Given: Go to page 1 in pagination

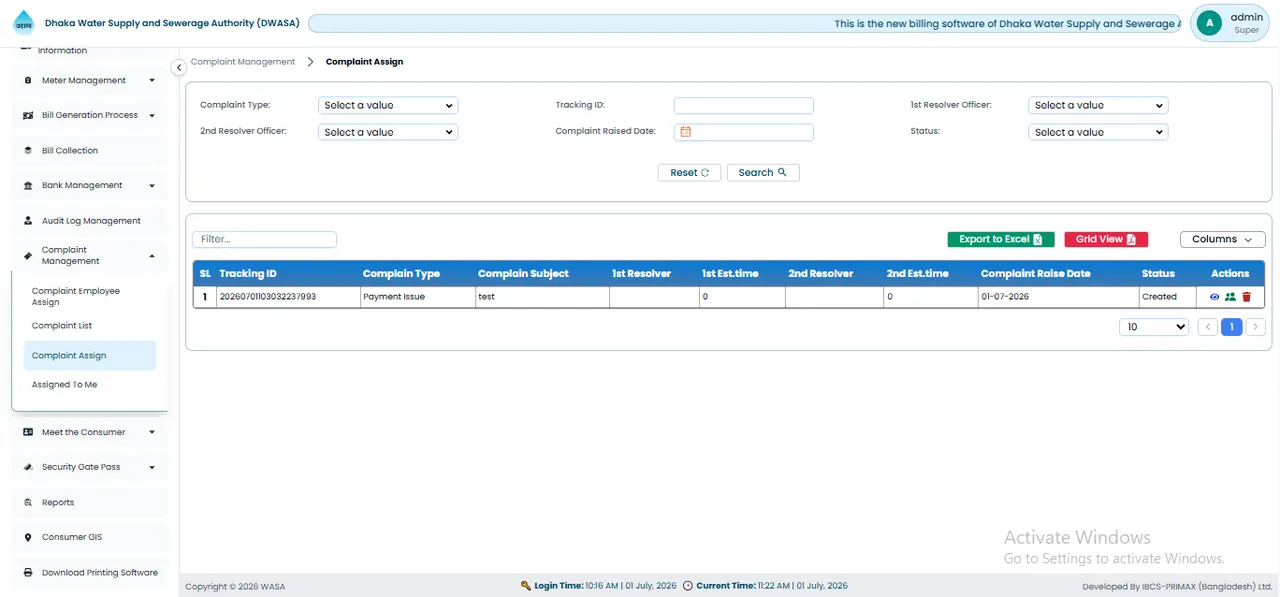Looking at the screenshot, I should click(1232, 327).
